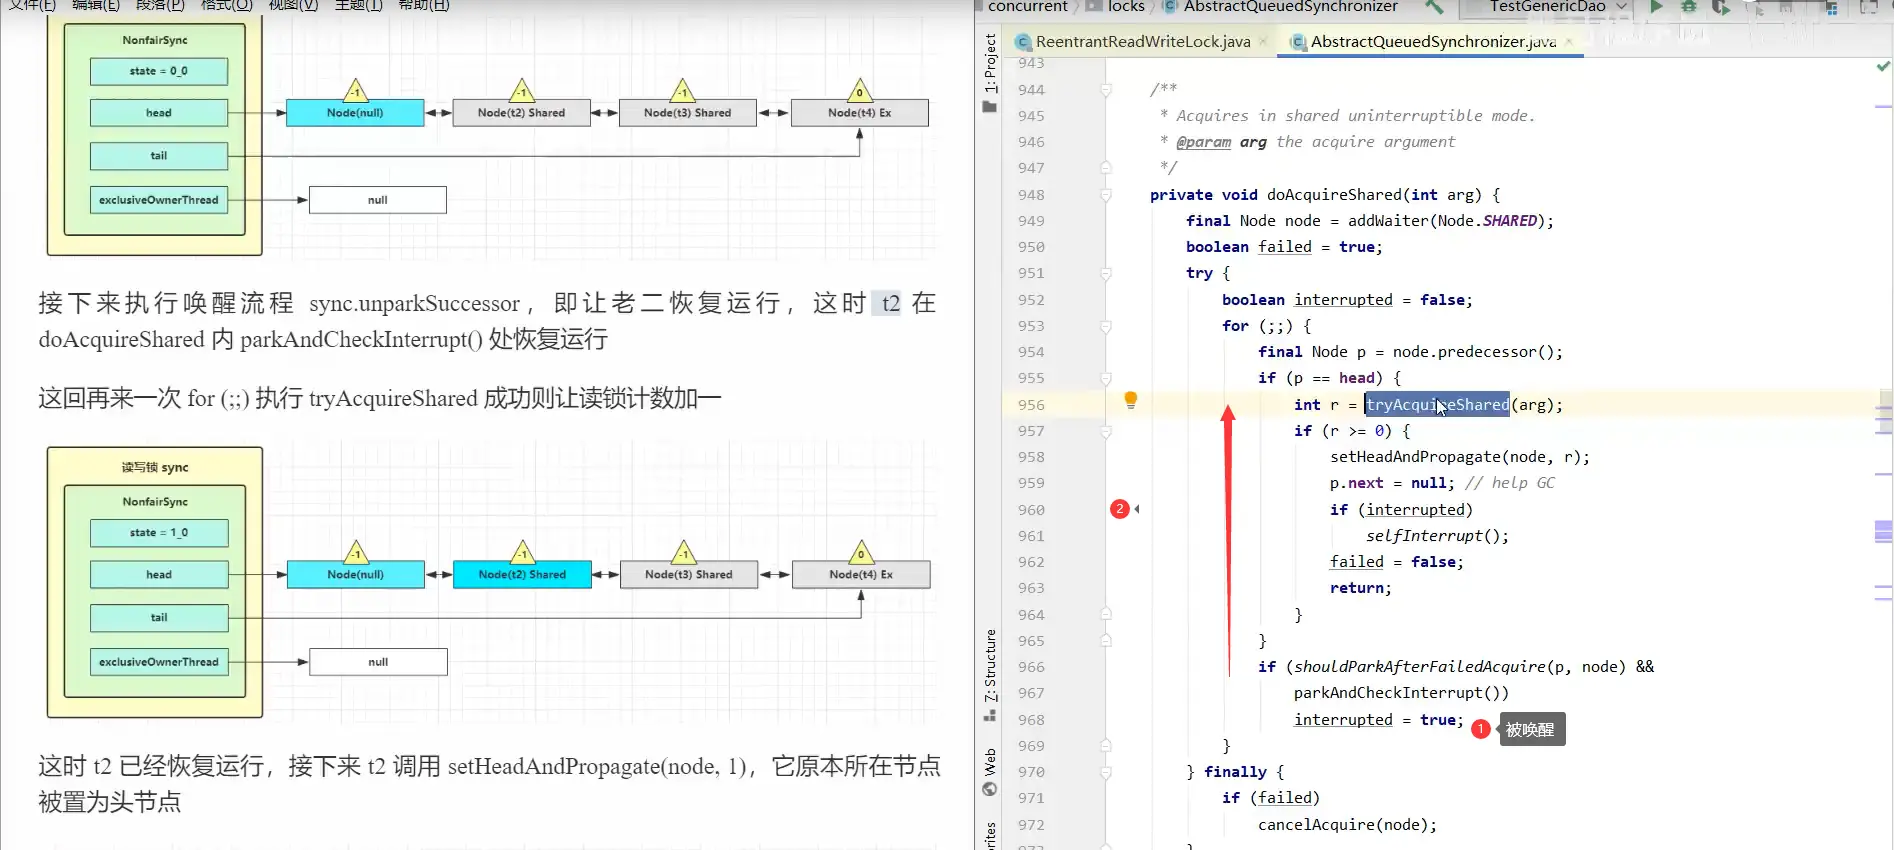Close the ReentrantReadWriteLock.java tab
Viewport: 1894px width, 850px height.
[x=1264, y=41]
